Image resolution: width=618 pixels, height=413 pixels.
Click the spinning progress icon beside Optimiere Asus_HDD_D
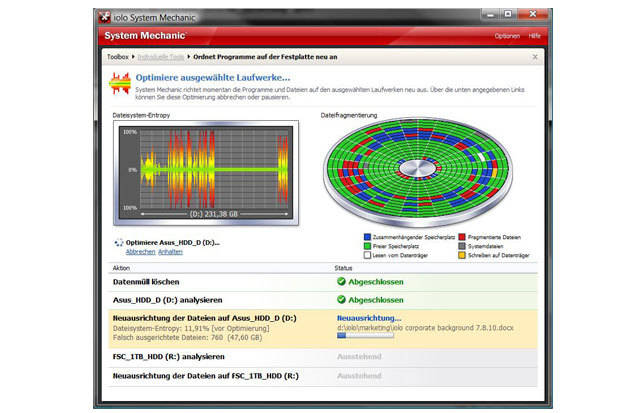118,243
